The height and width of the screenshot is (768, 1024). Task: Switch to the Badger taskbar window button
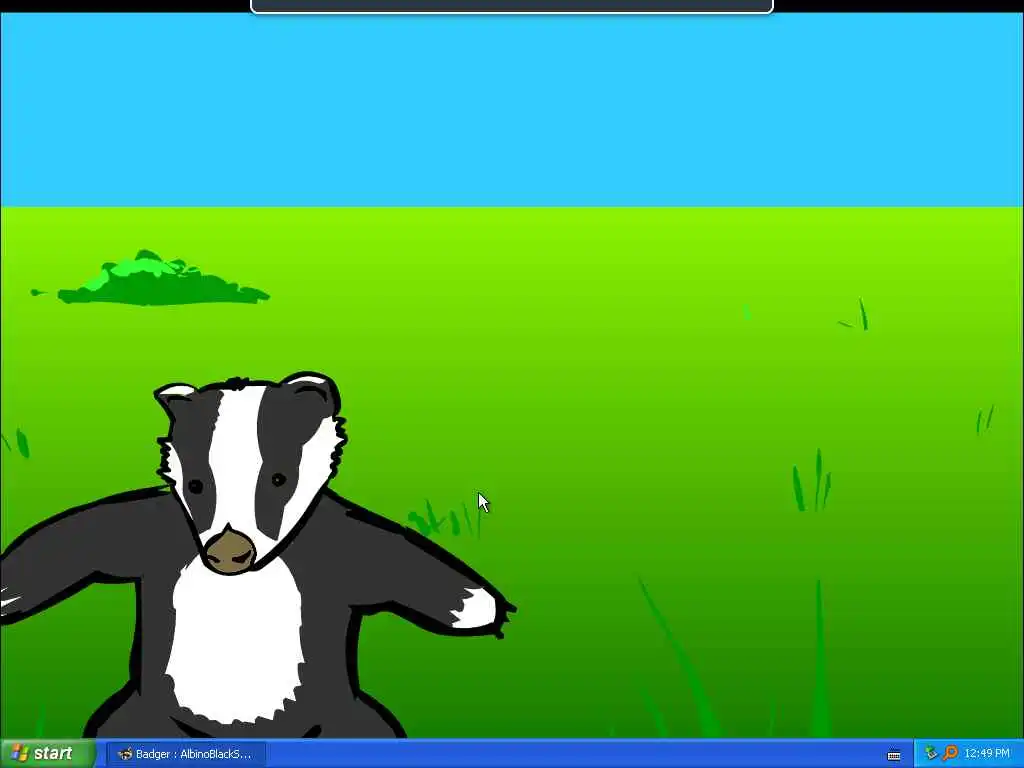click(186, 754)
